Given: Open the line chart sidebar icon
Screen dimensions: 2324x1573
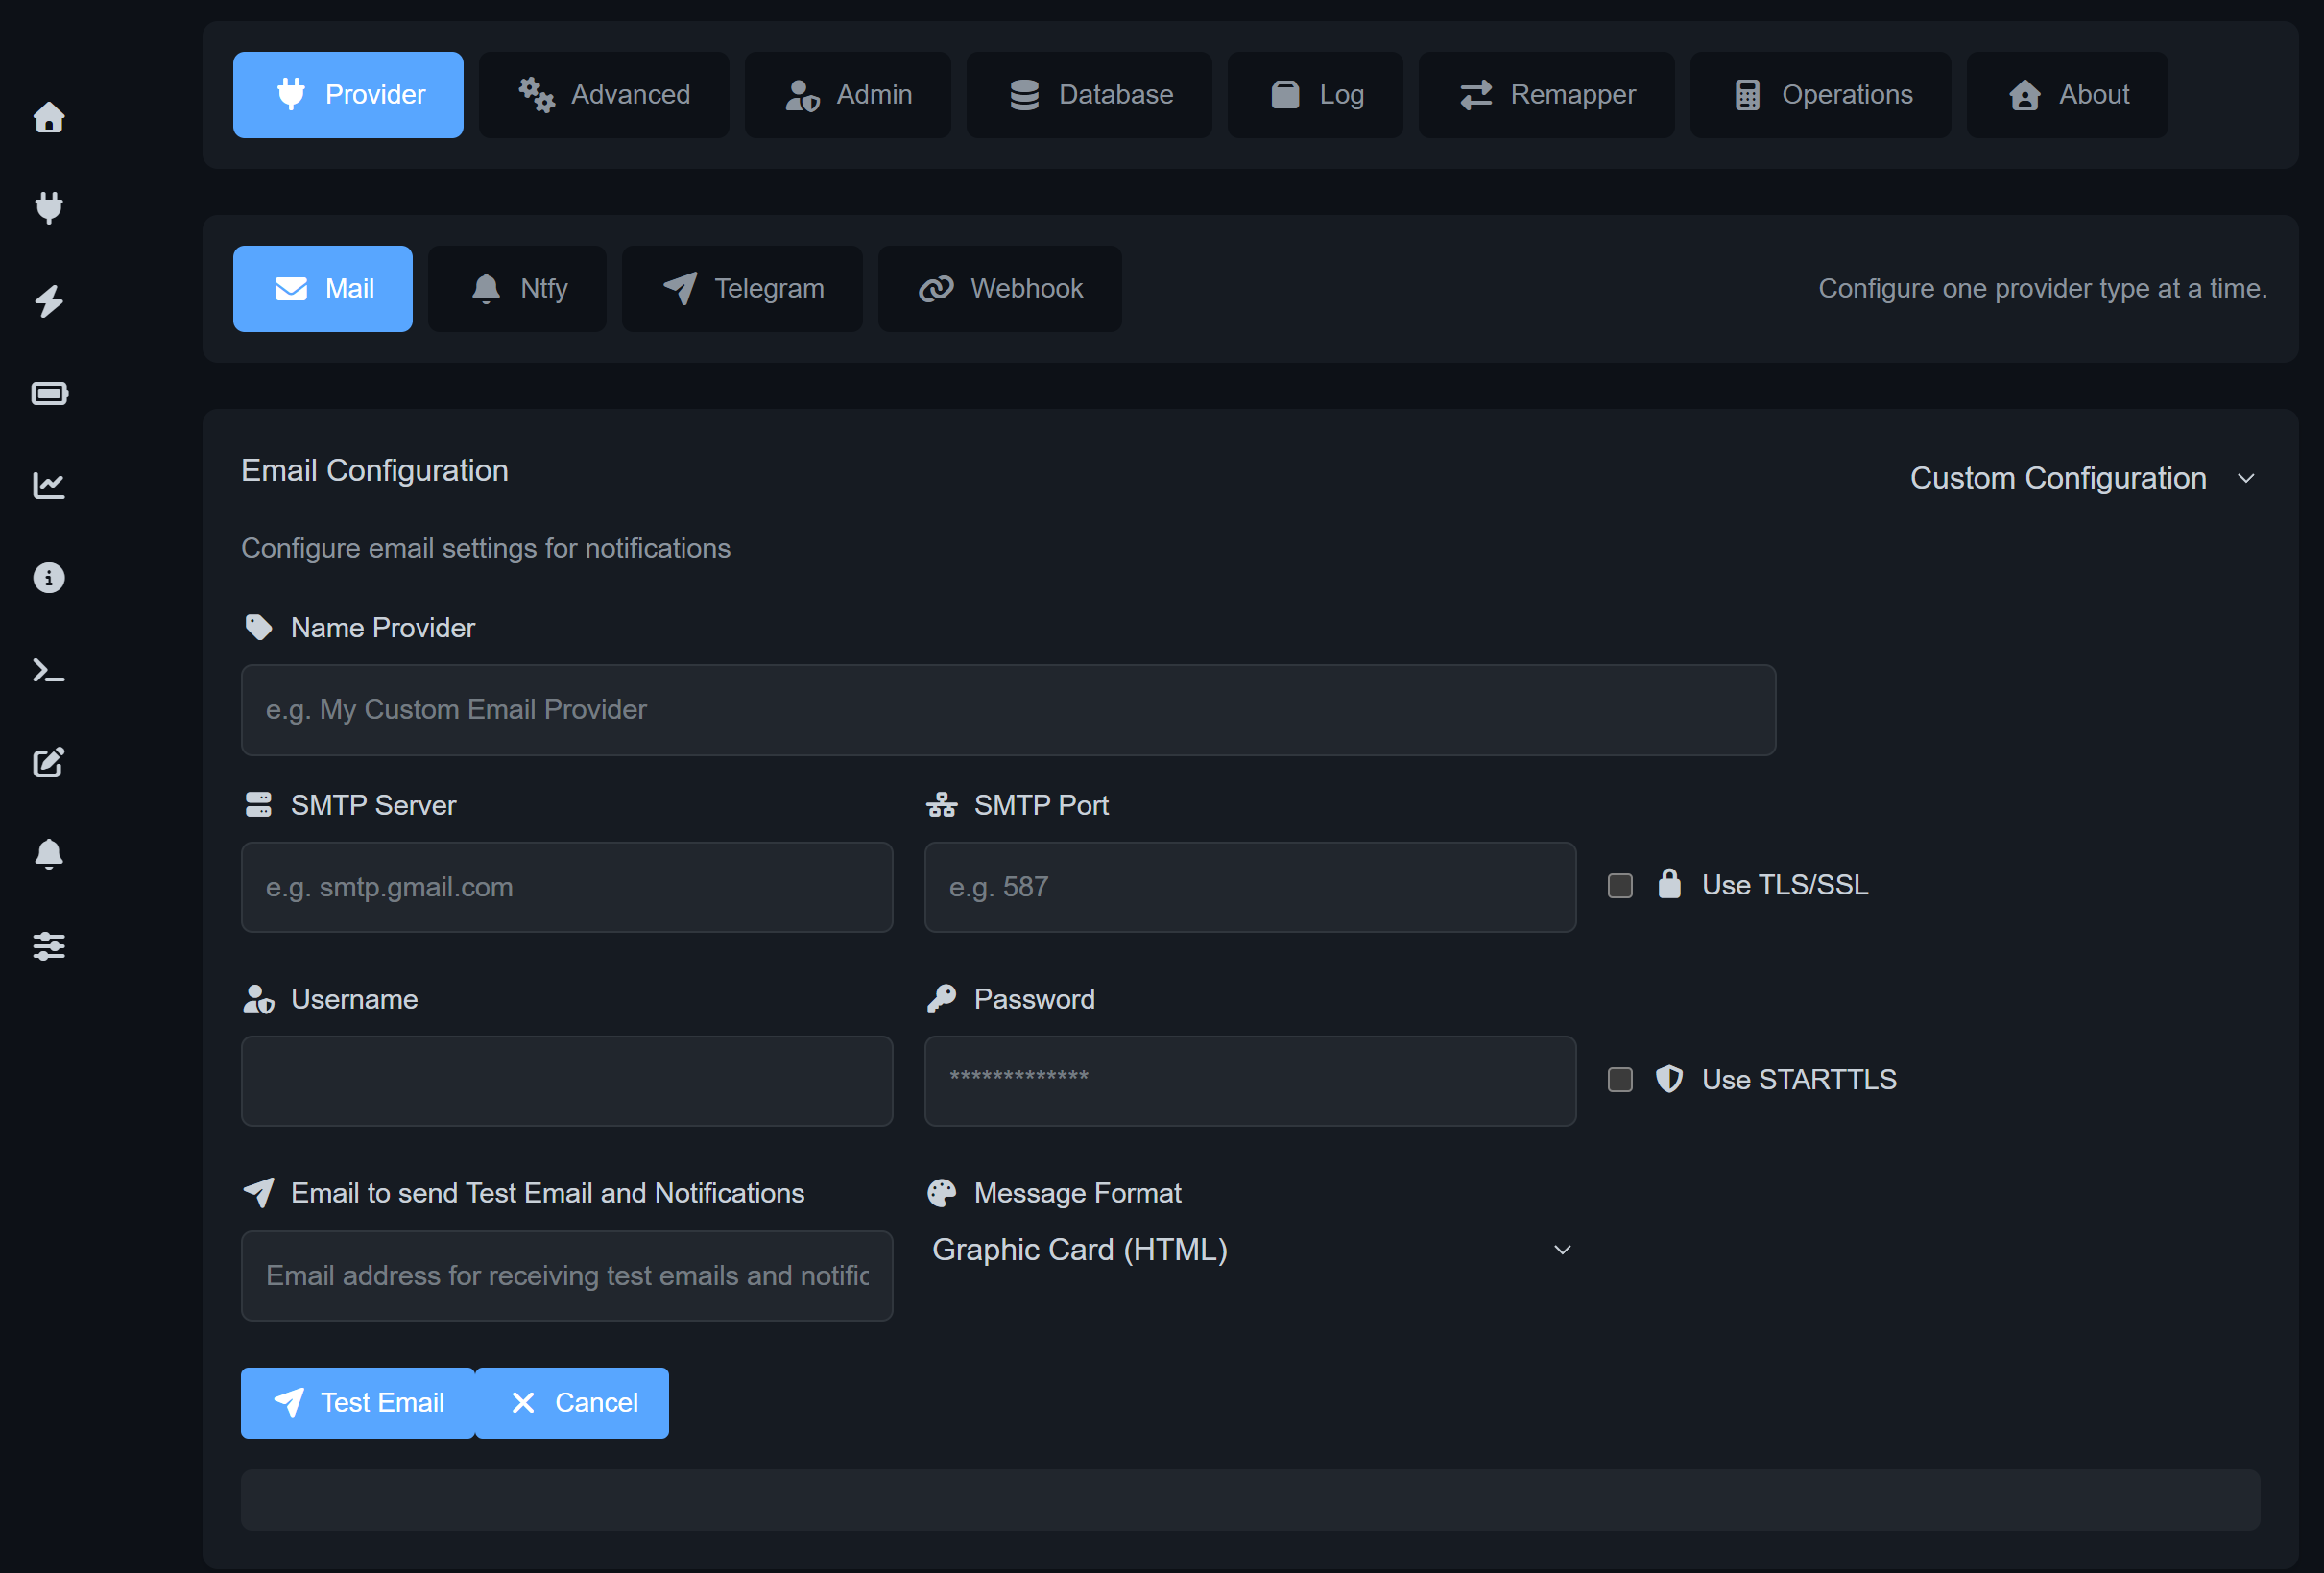Looking at the screenshot, I should [49, 485].
